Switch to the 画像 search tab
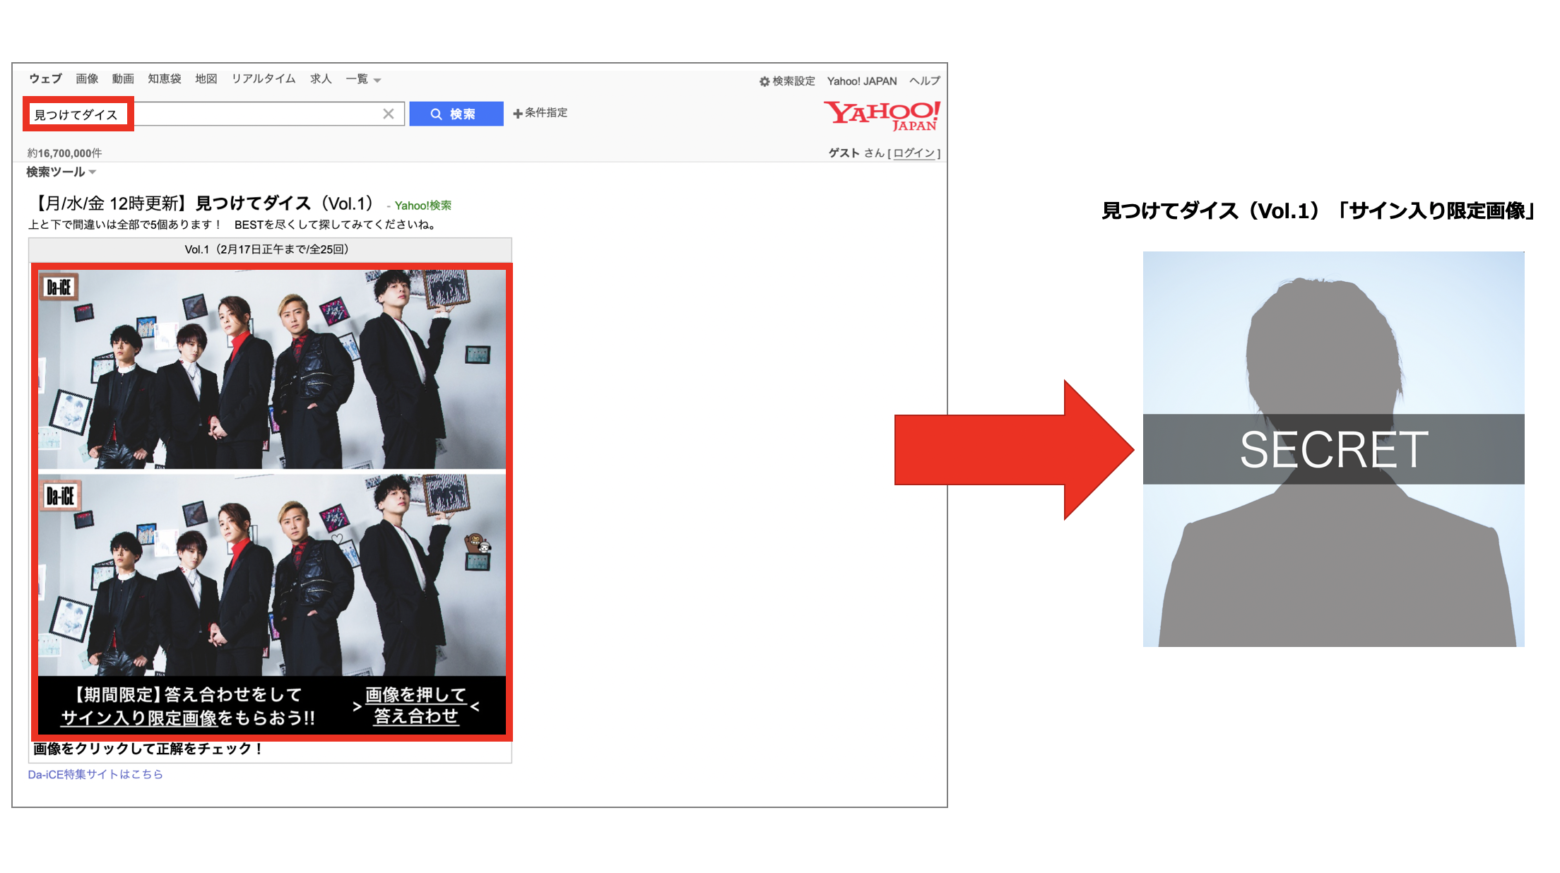 pos(87,79)
